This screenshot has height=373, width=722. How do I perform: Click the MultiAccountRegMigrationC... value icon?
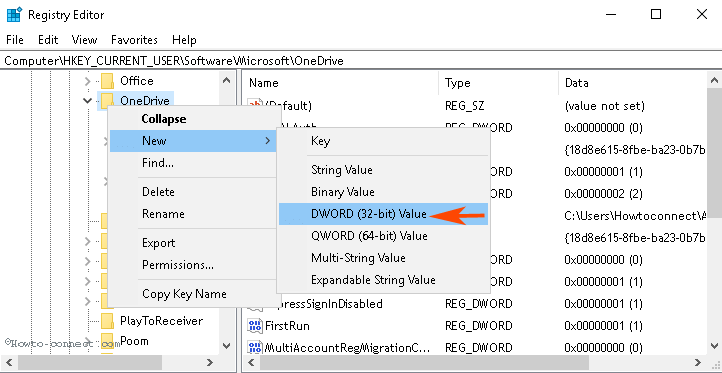point(255,347)
